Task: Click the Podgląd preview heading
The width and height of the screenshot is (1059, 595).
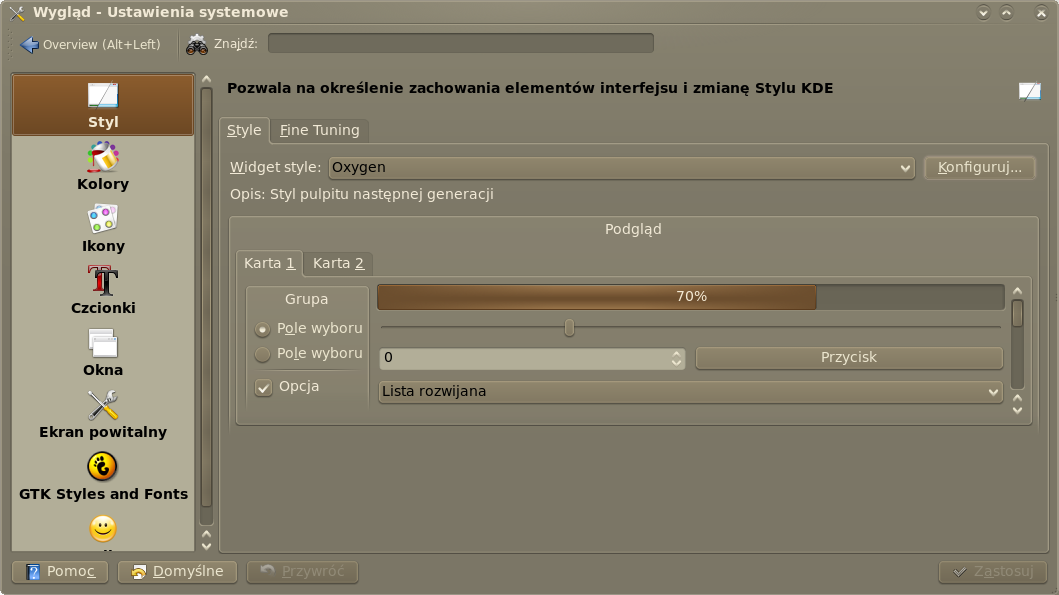Action: [633, 230]
